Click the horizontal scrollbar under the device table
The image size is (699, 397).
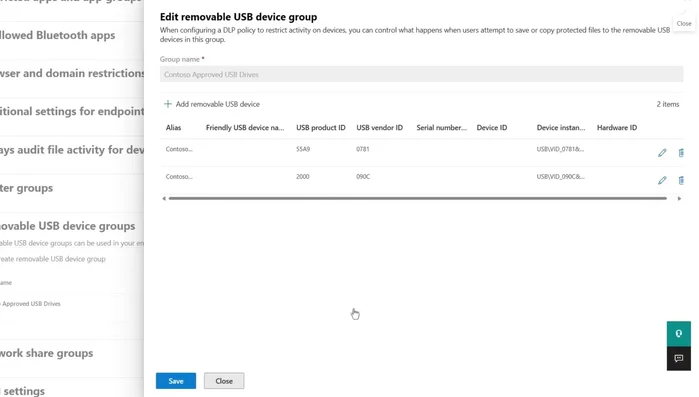[x=418, y=198]
